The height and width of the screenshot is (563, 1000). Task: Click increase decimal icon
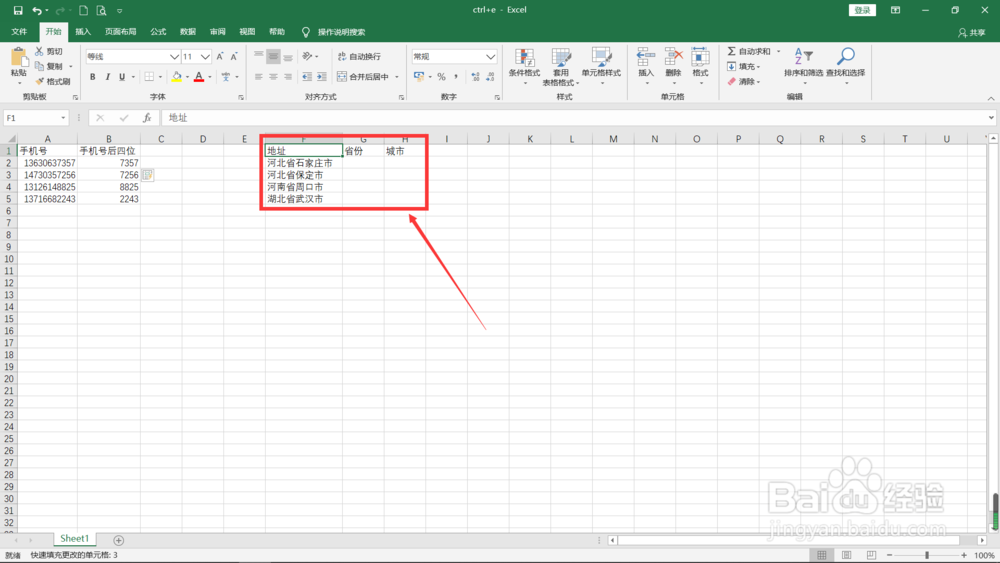[x=475, y=77]
